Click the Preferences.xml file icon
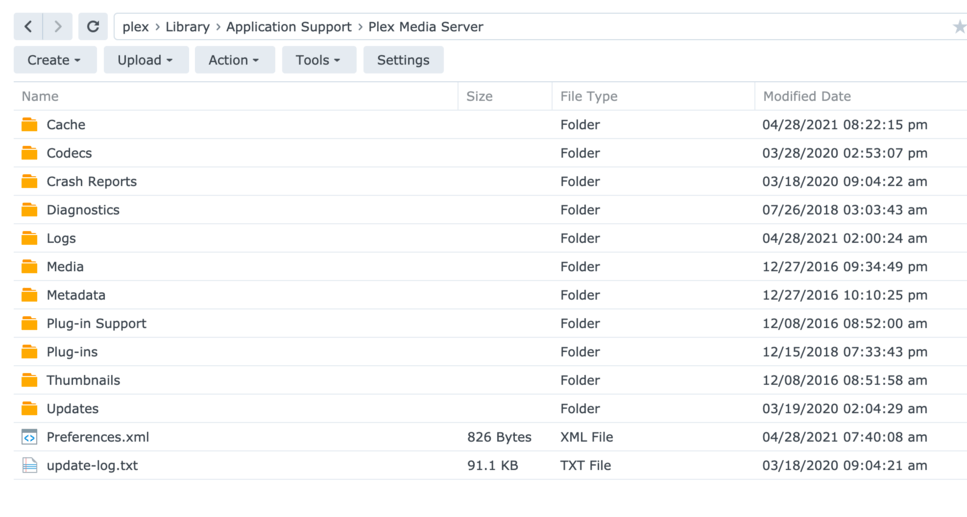967x517 pixels. coord(29,437)
